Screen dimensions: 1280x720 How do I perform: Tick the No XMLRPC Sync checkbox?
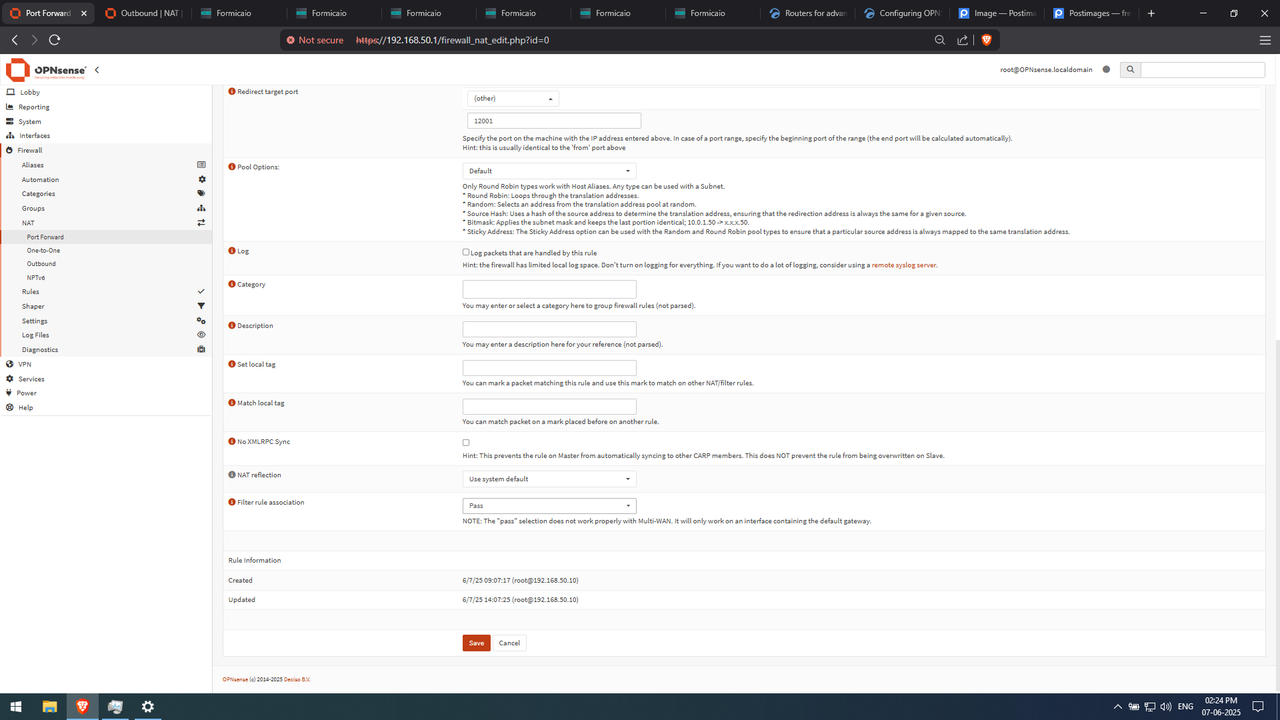[x=466, y=442]
